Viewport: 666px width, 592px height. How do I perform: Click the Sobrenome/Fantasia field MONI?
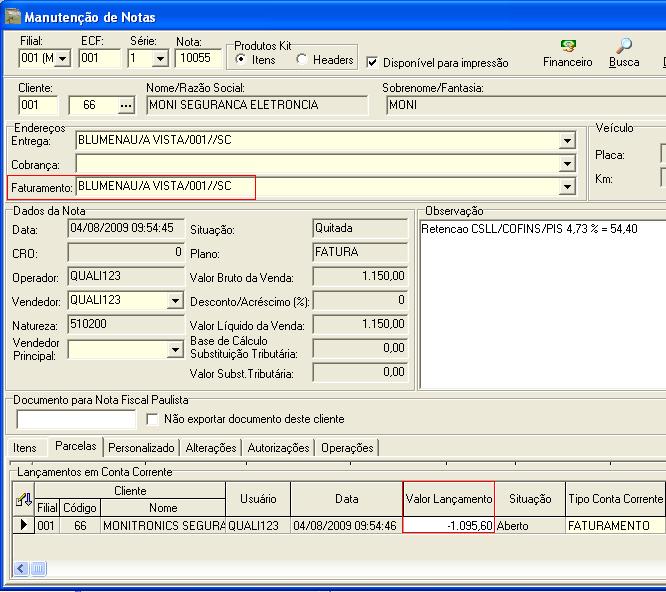pos(526,105)
